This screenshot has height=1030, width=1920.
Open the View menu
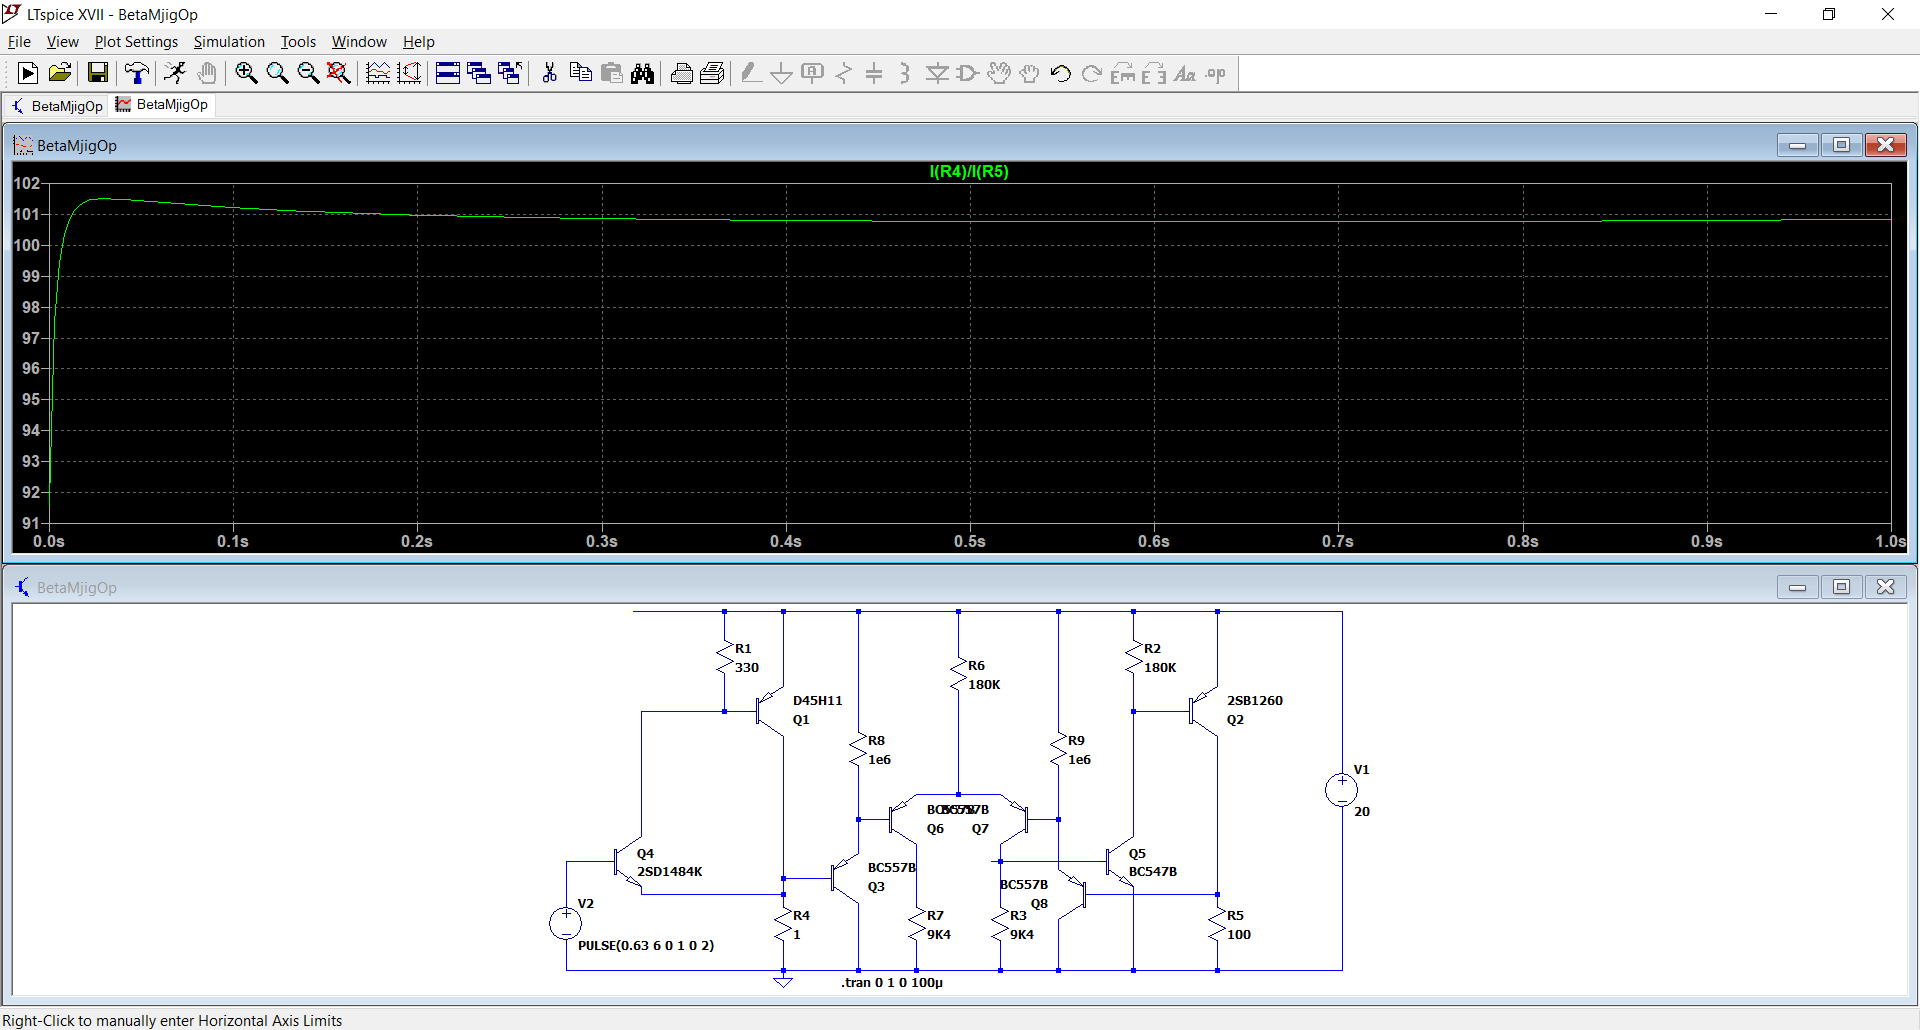[x=62, y=42]
